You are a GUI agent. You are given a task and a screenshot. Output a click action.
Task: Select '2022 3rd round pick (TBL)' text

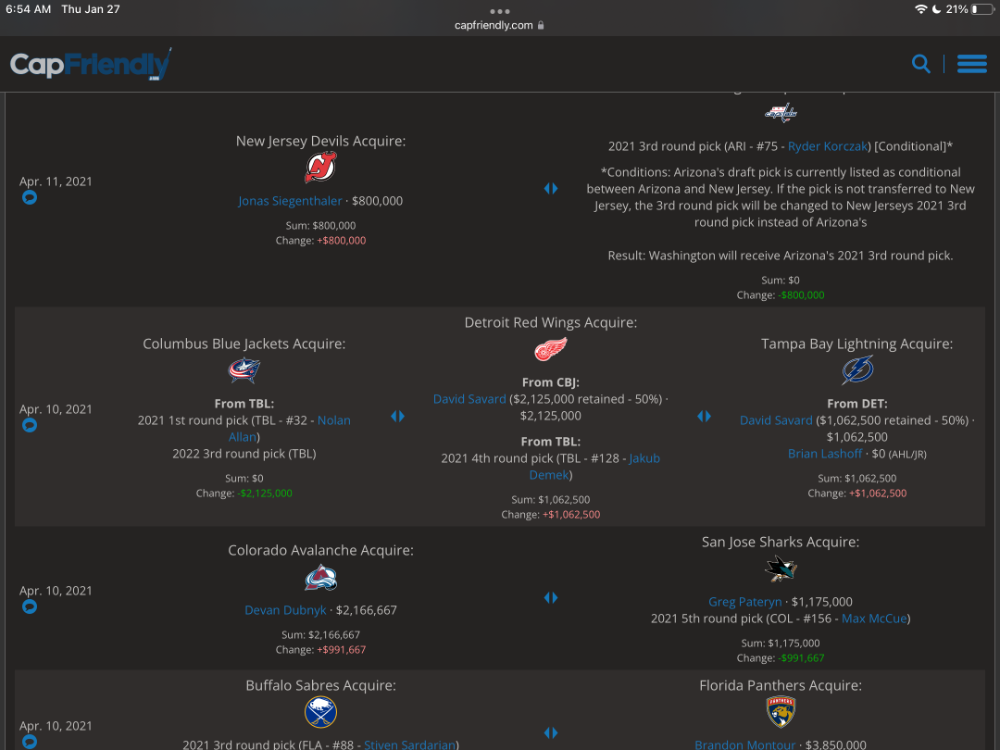pyautogui.click(x=244, y=453)
